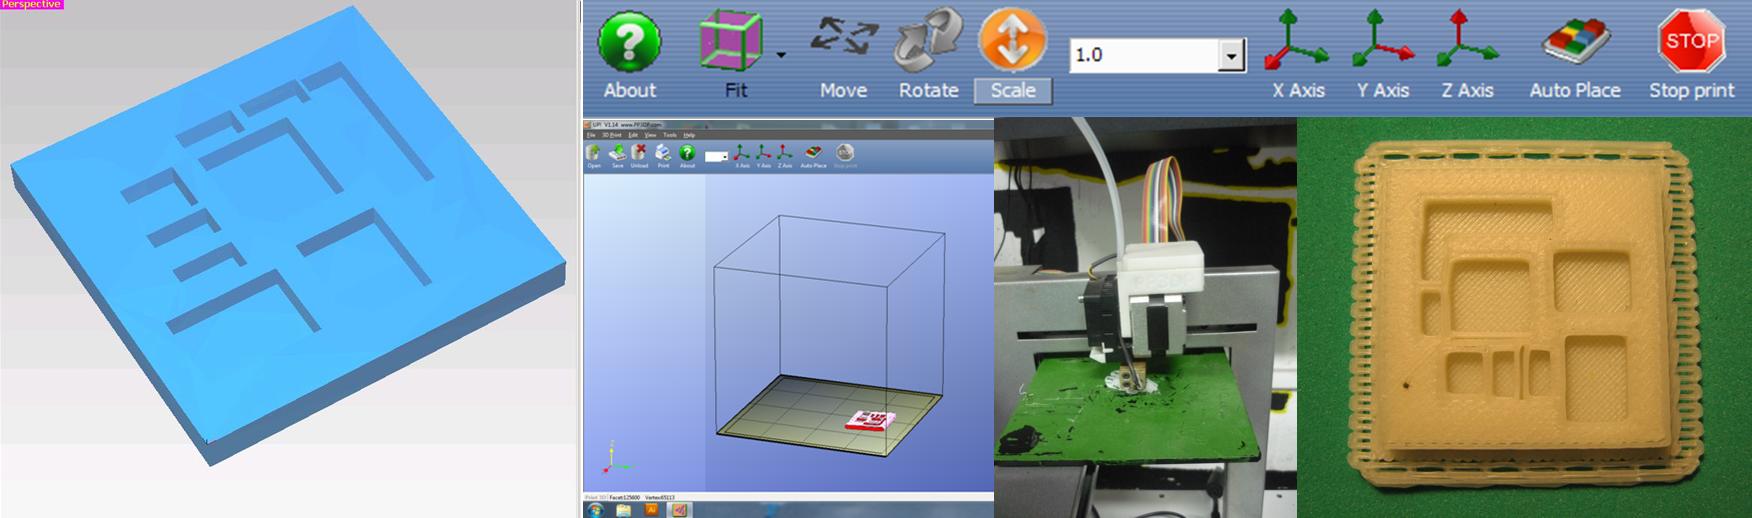Click the large Z Axis icon
This screenshot has height=518, width=1752.
(x=1467, y=40)
